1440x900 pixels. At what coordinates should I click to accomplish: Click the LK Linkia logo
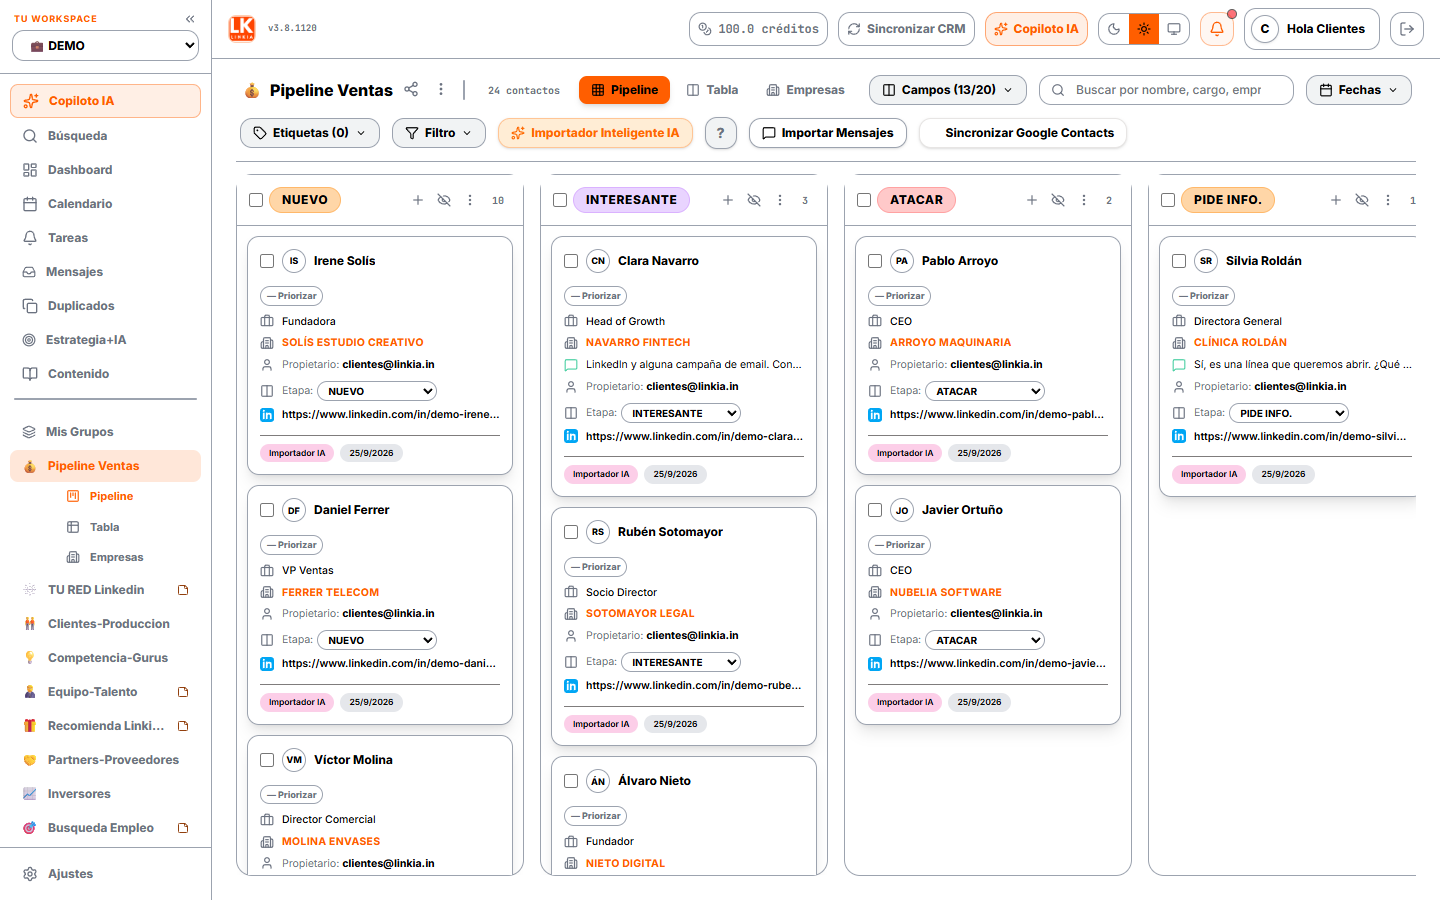point(242,29)
